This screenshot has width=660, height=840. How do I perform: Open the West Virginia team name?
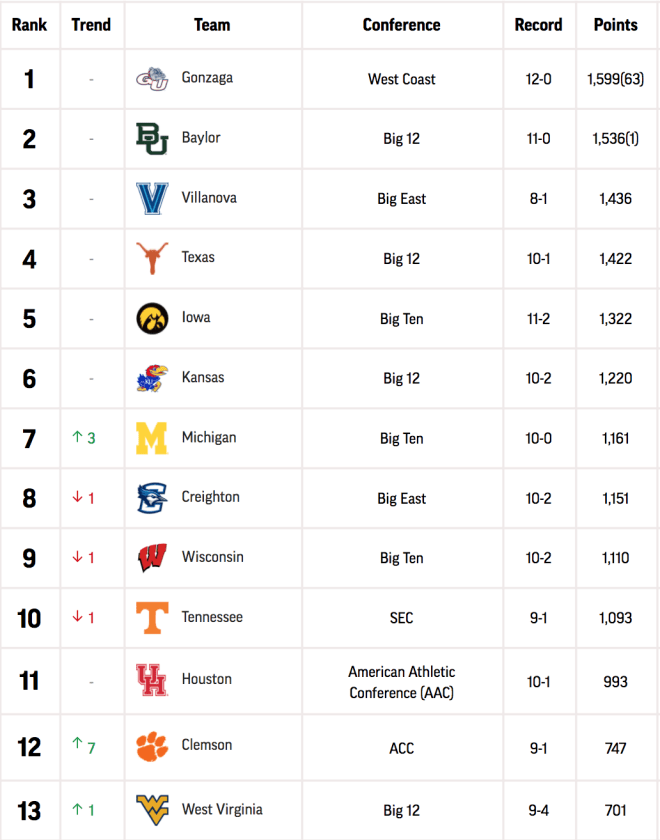point(222,809)
